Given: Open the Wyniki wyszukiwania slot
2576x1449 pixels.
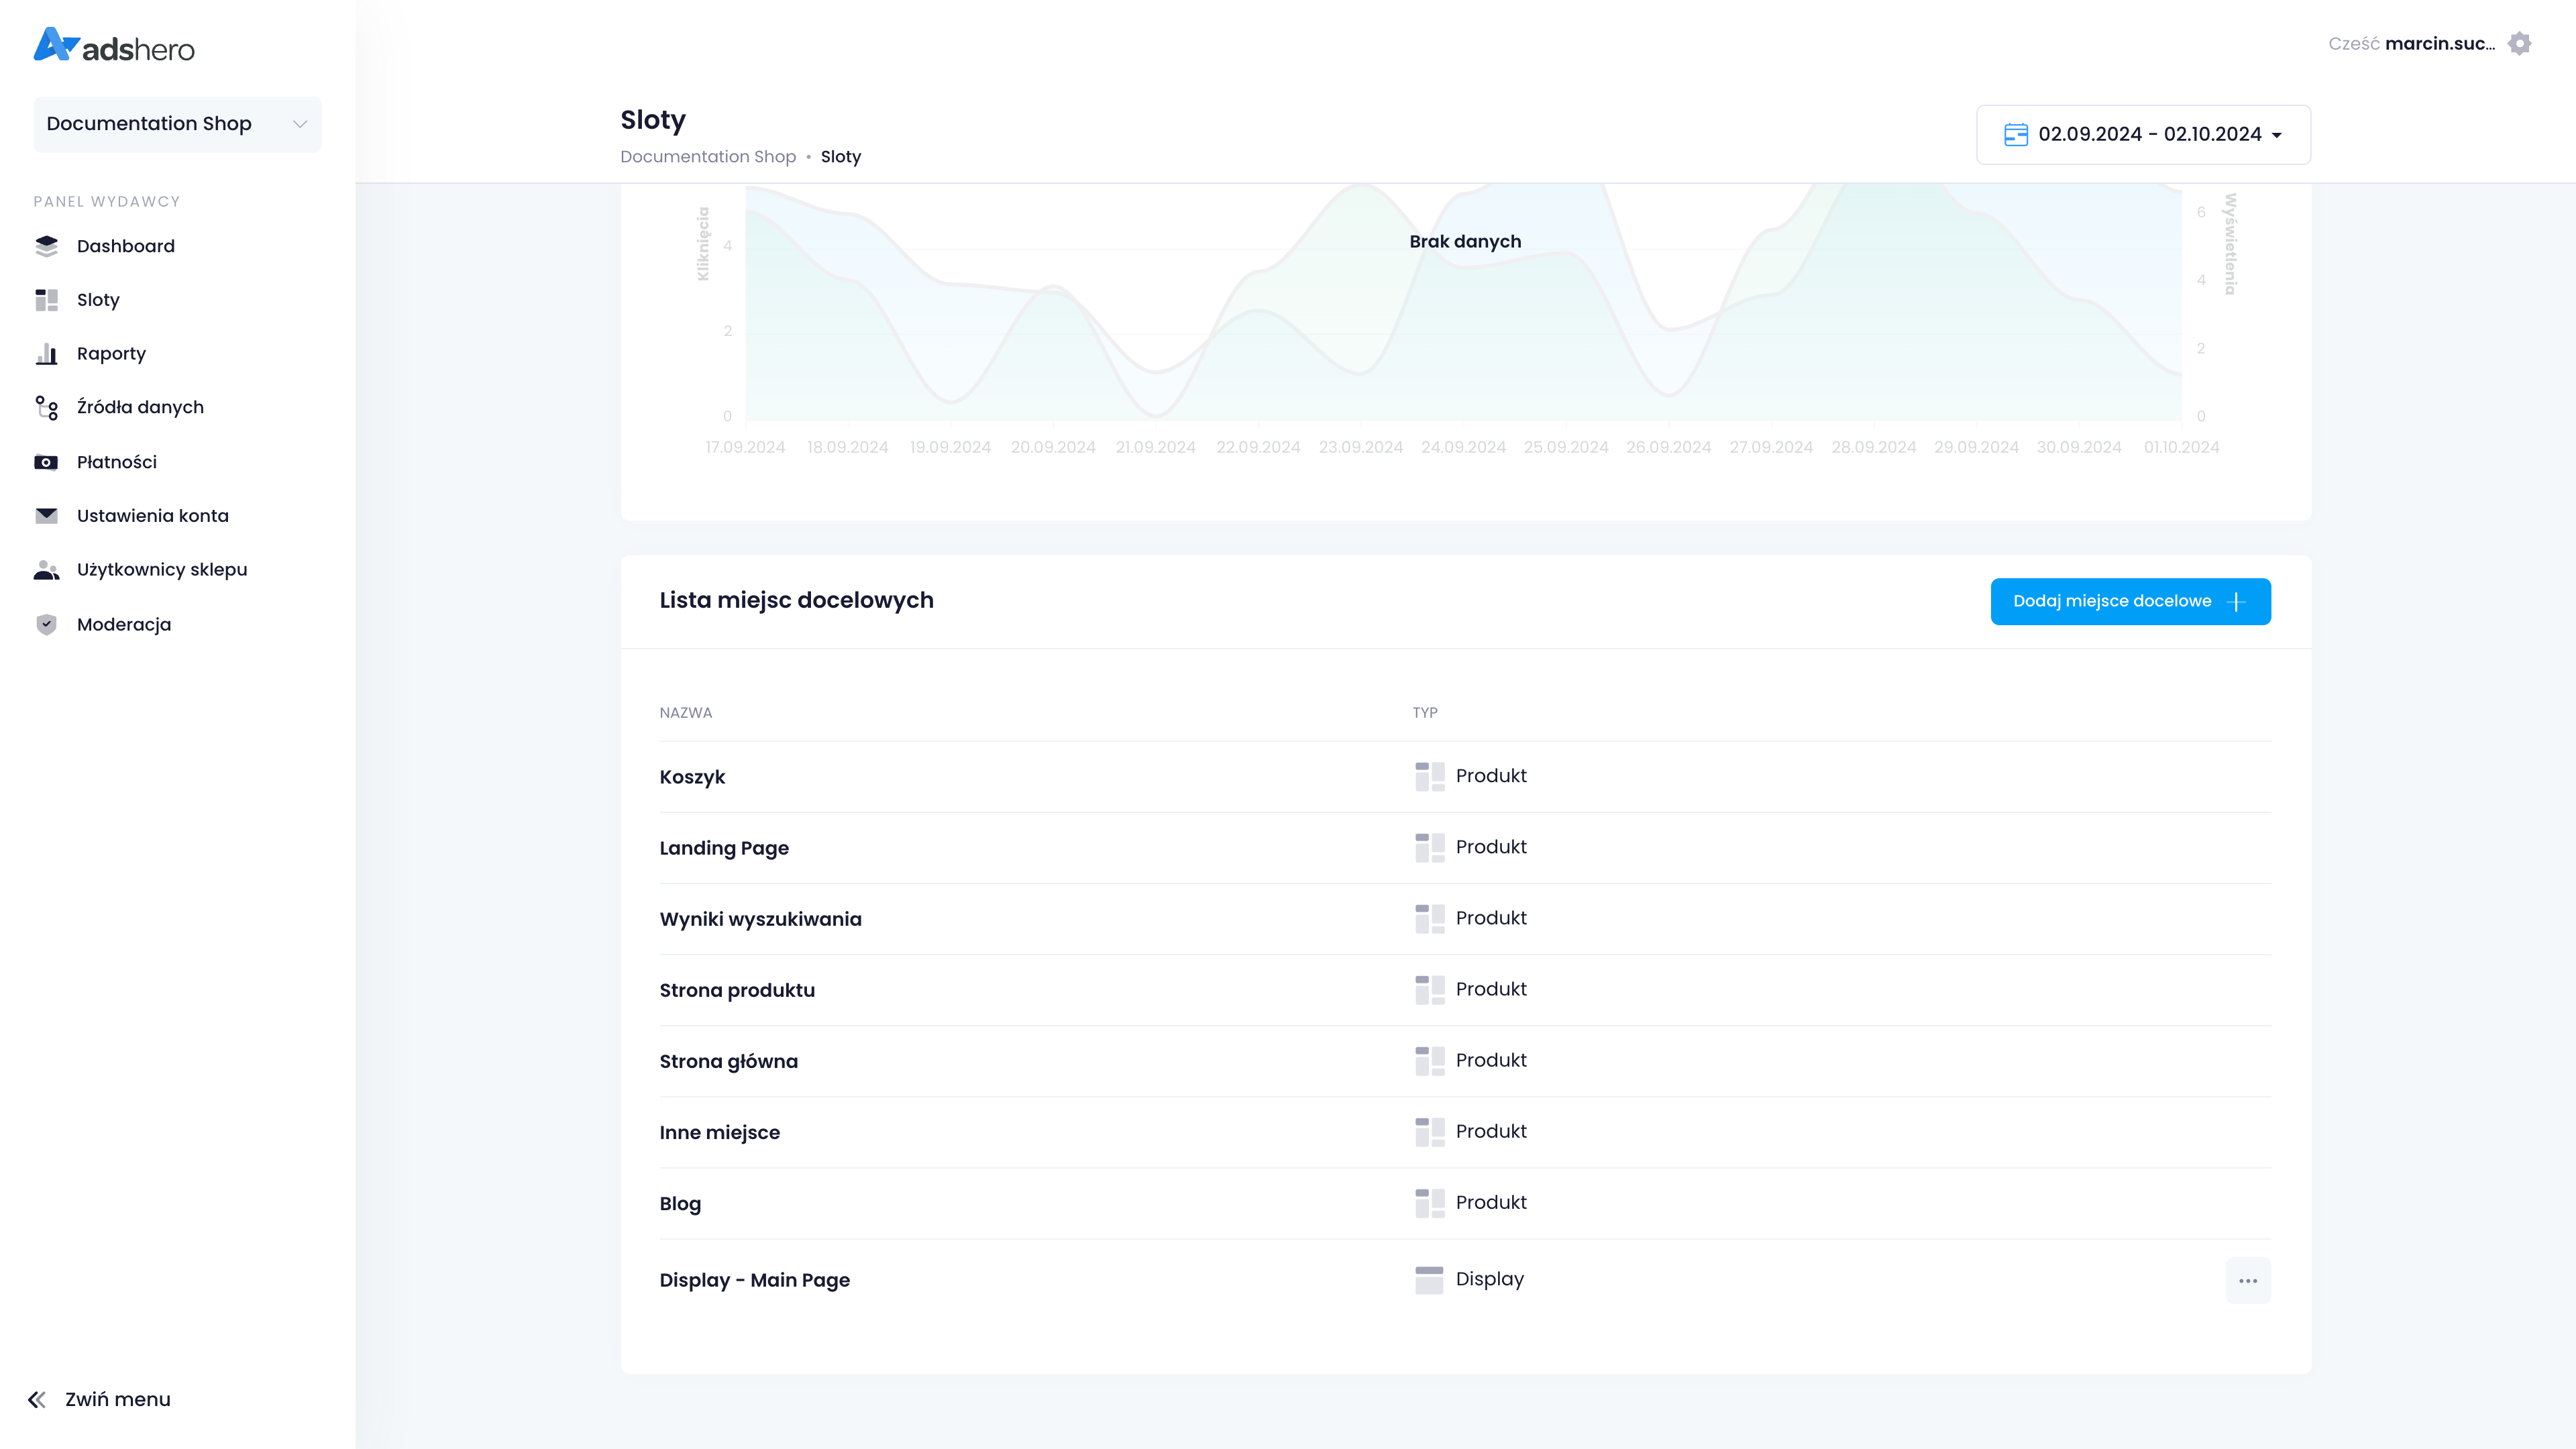Looking at the screenshot, I should (x=760, y=919).
